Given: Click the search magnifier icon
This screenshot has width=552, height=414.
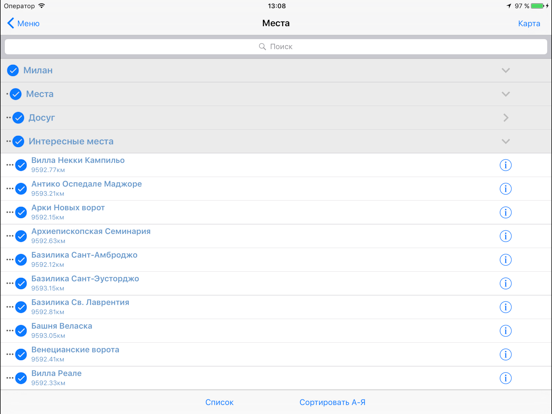Looking at the screenshot, I should click(x=262, y=46).
